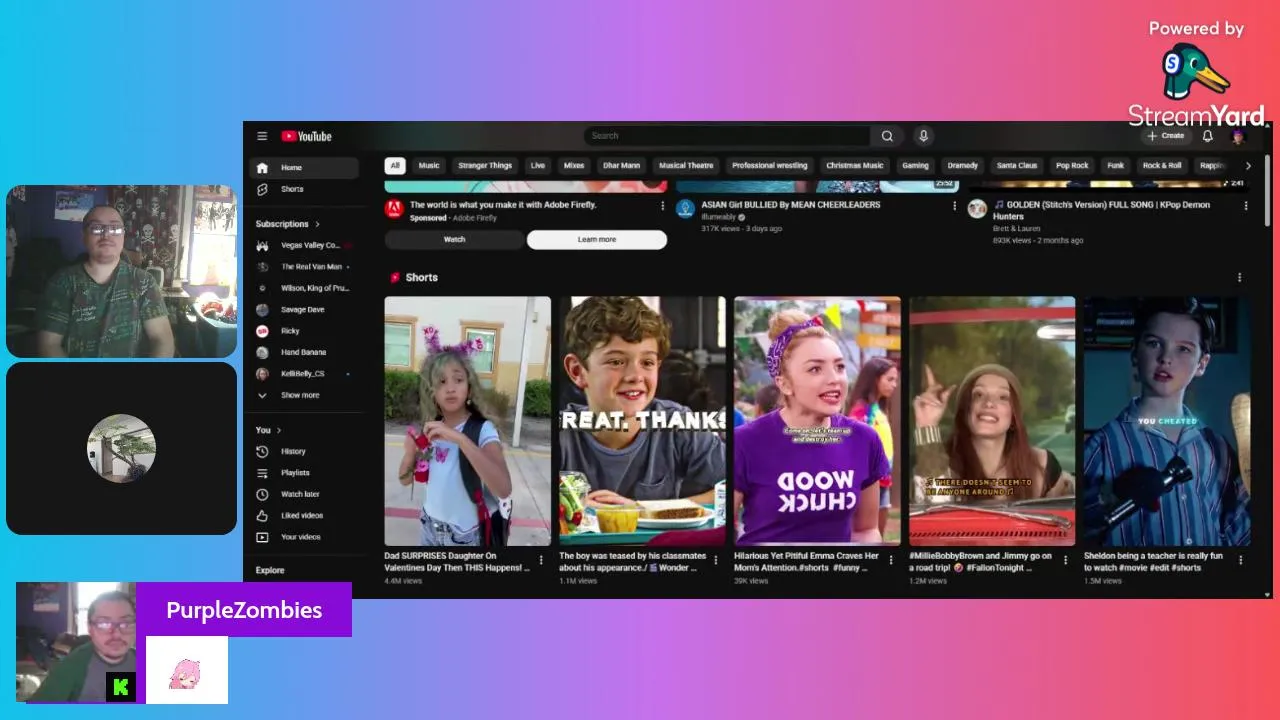This screenshot has width=1280, height=720.
Task: Open the Sheldon being a teacher short
Action: click(1167, 421)
